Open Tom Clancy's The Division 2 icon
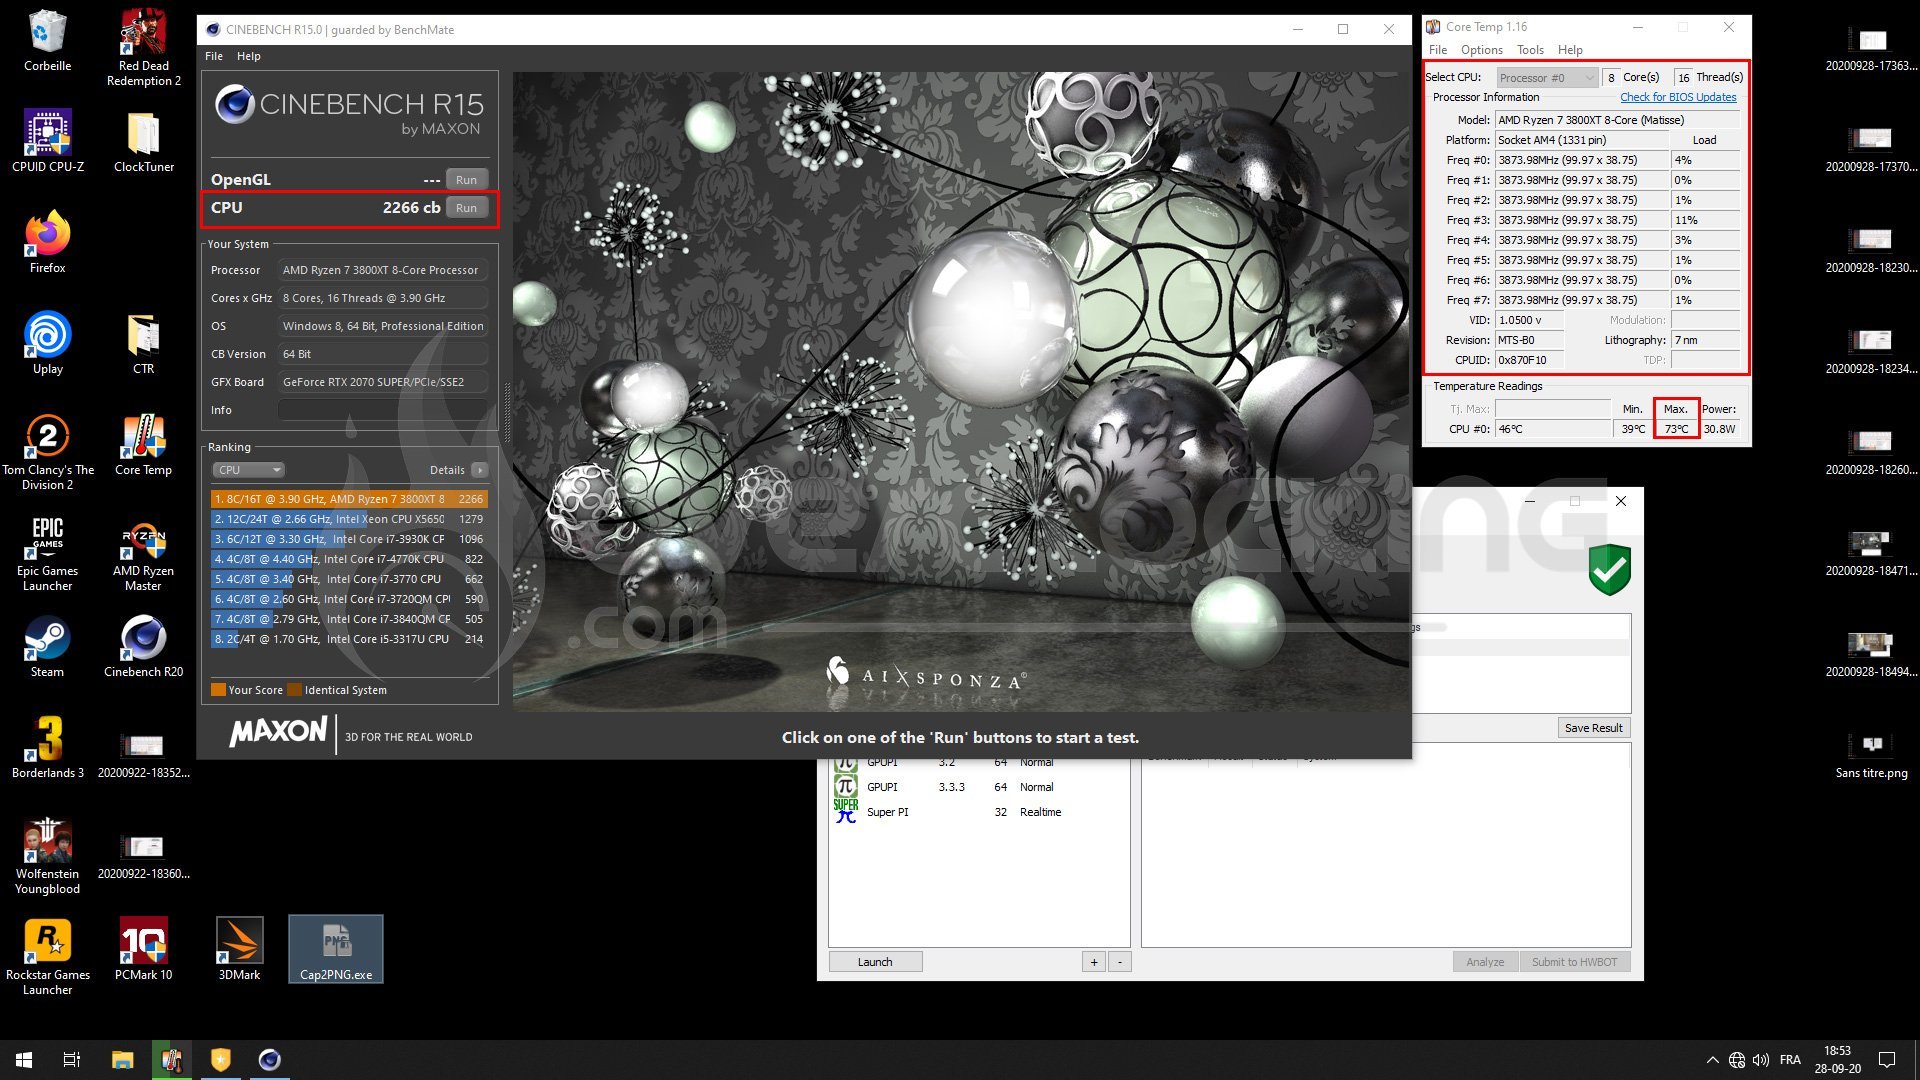The height and width of the screenshot is (1080, 1920). point(47,452)
